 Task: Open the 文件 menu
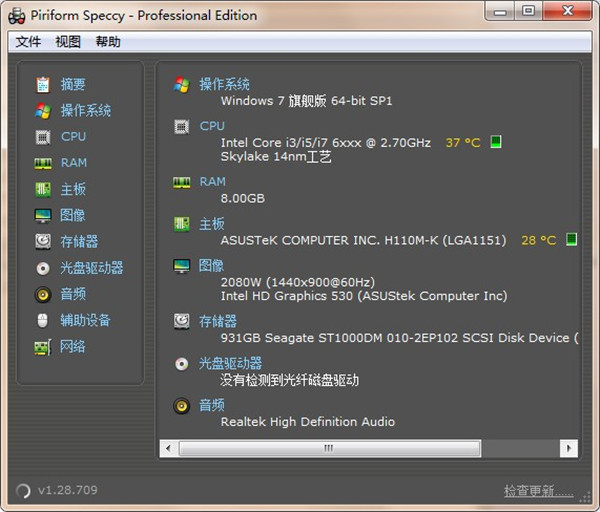tap(28, 41)
